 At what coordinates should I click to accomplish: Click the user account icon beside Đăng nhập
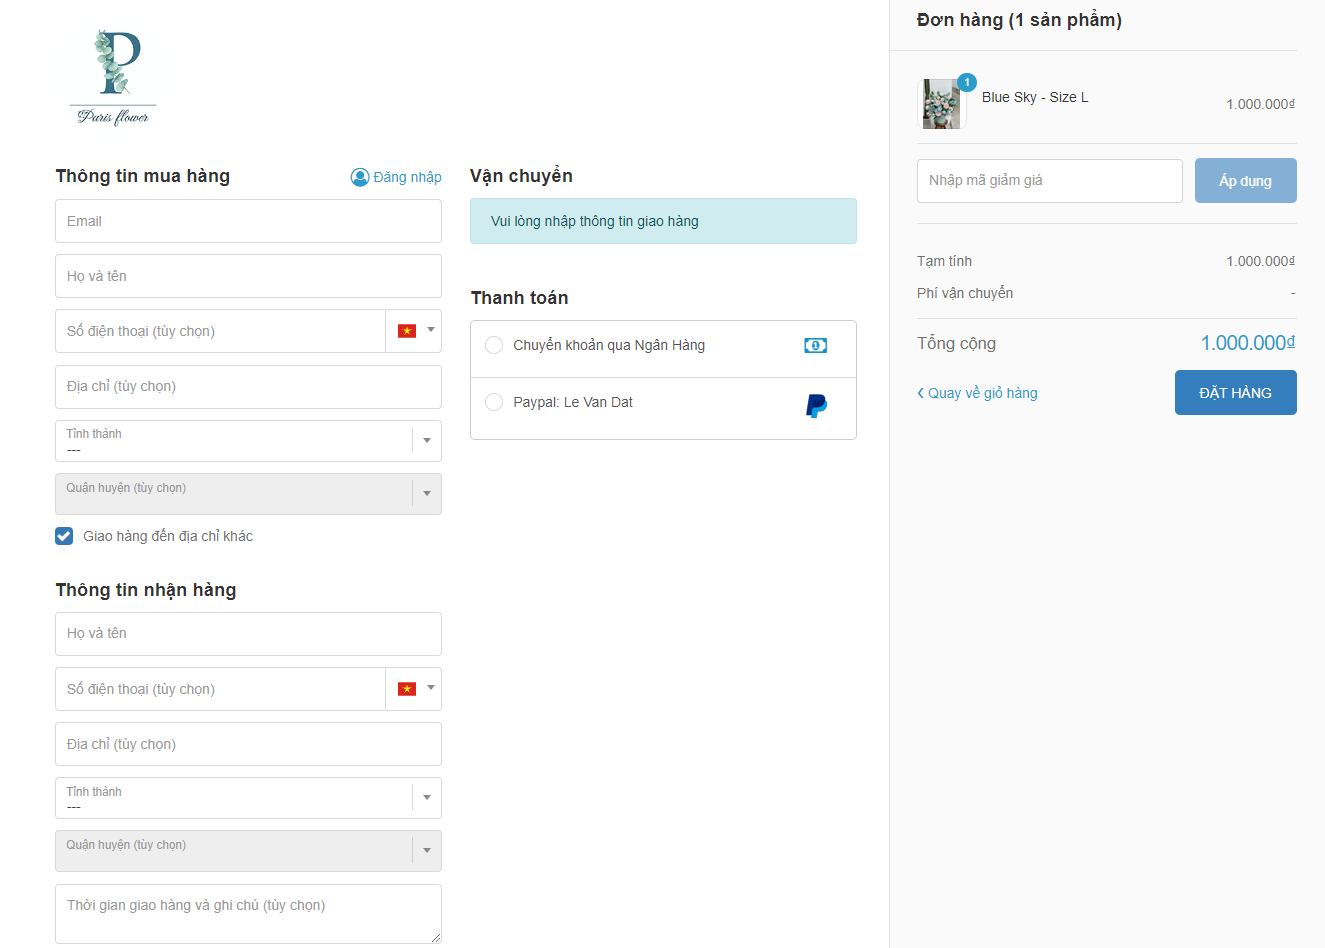[360, 177]
